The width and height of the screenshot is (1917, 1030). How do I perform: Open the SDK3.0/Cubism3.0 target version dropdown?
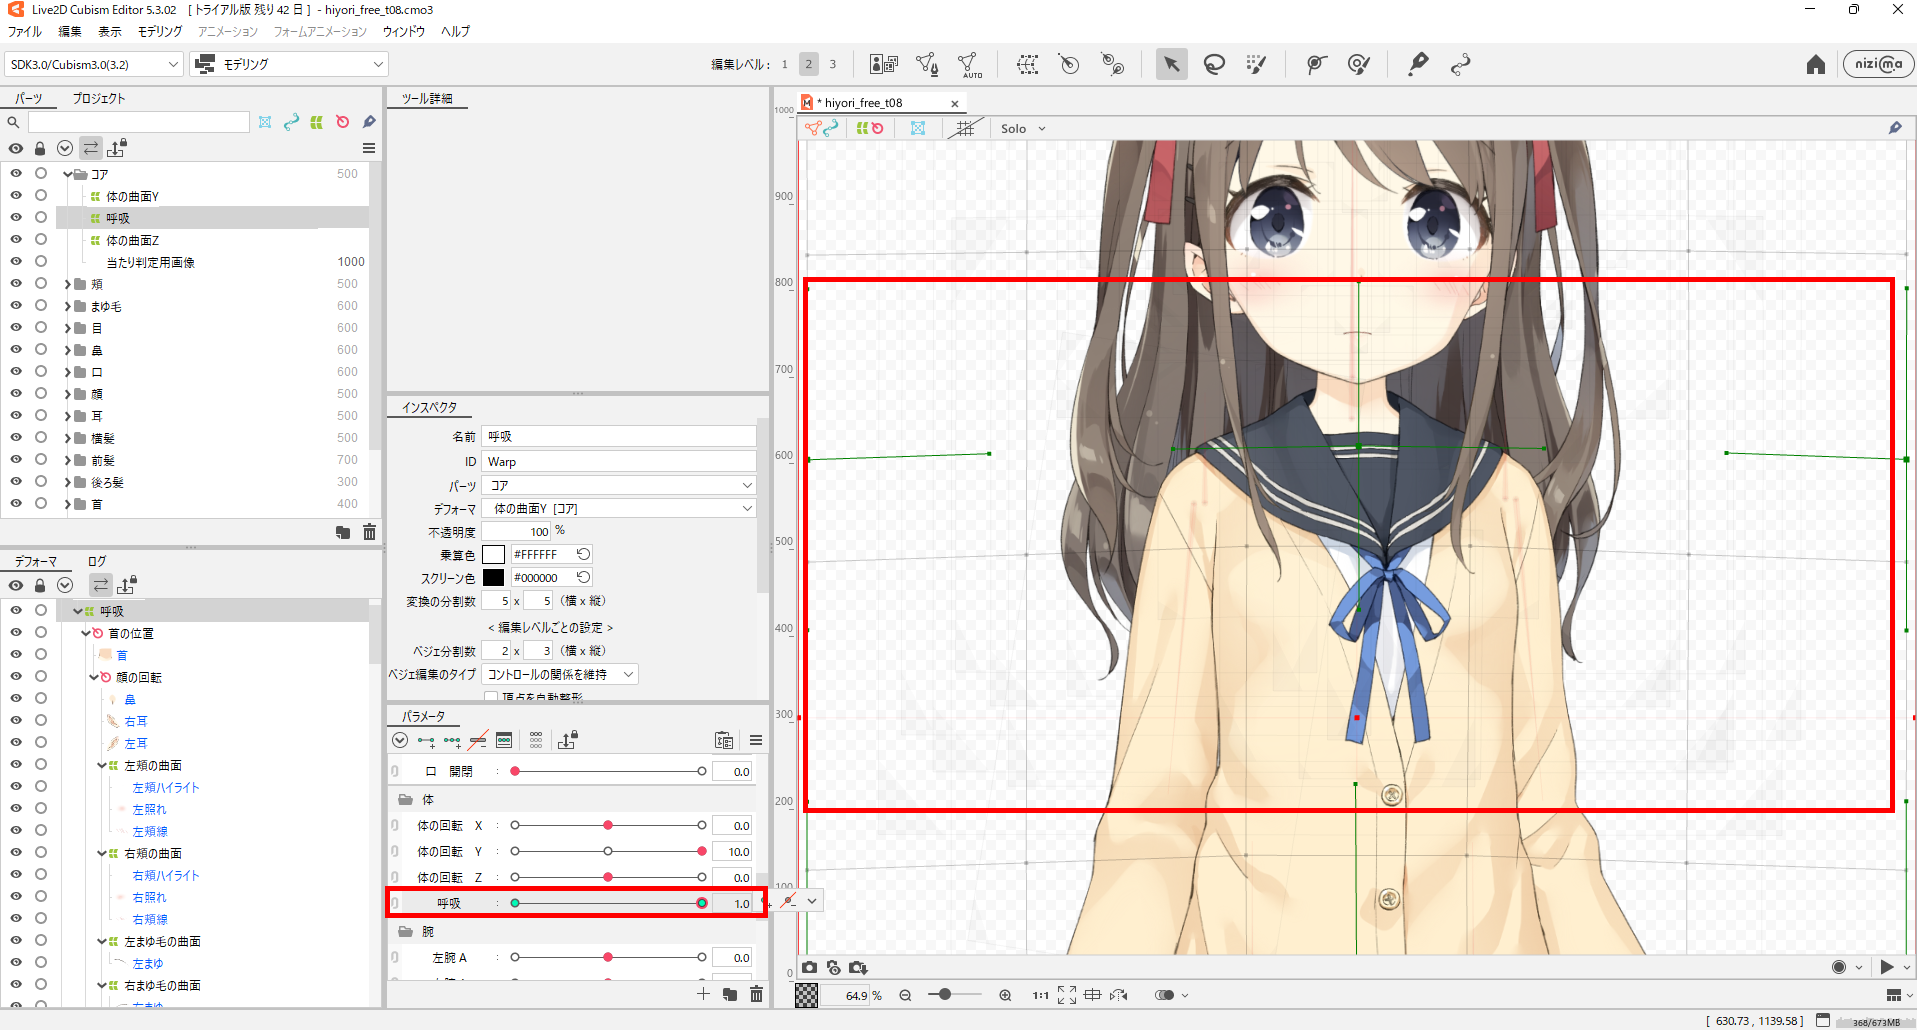coord(94,65)
